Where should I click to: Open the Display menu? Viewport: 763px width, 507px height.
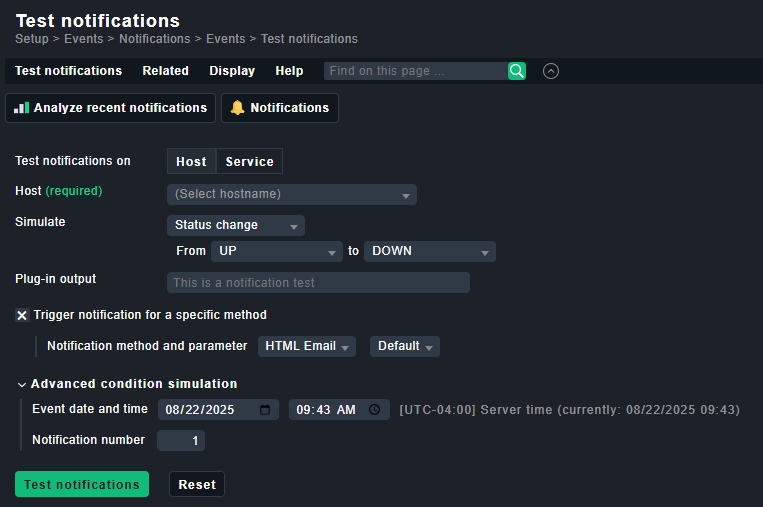(232, 71)
